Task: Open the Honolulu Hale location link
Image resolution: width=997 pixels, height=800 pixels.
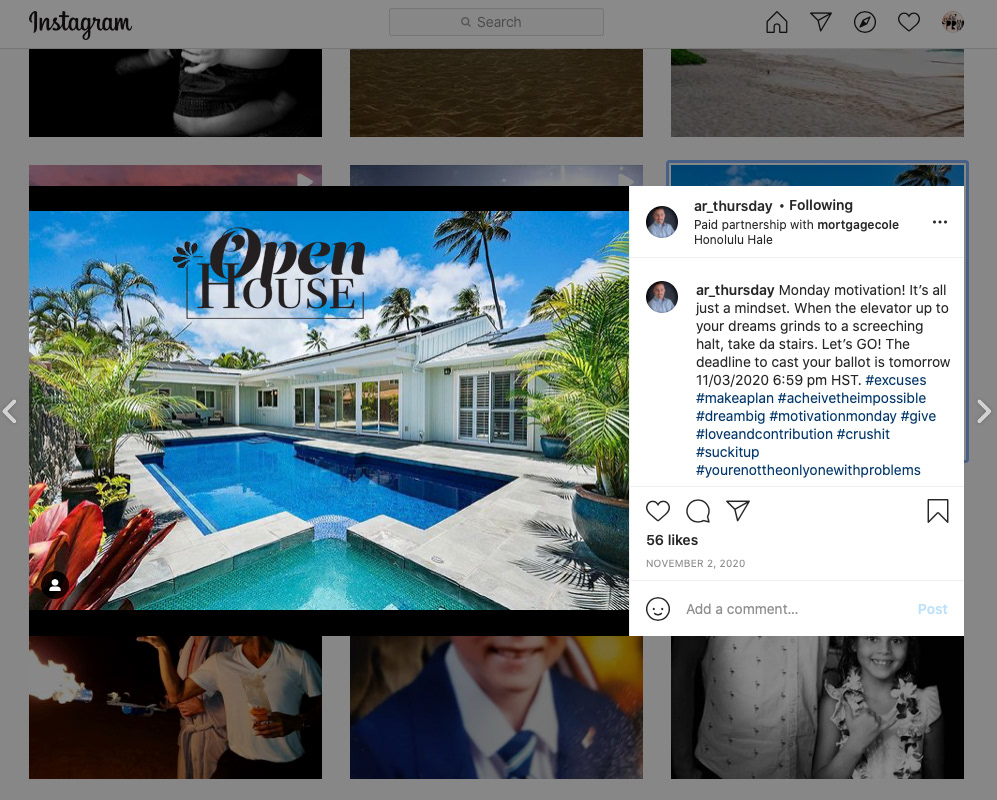Action: point(733,240)
